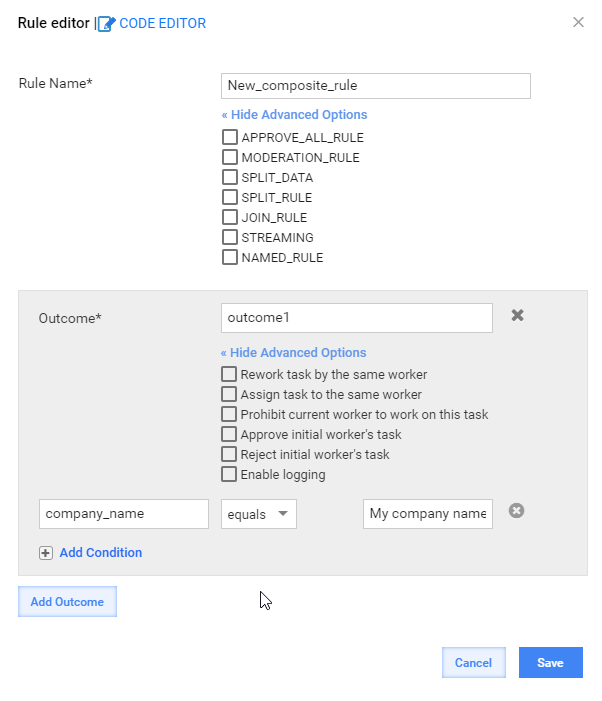Viewport: 602px width, 701px height.
Task: Collapse outcome Hide Advanced Options link
Action: click(x=294, y=353)
